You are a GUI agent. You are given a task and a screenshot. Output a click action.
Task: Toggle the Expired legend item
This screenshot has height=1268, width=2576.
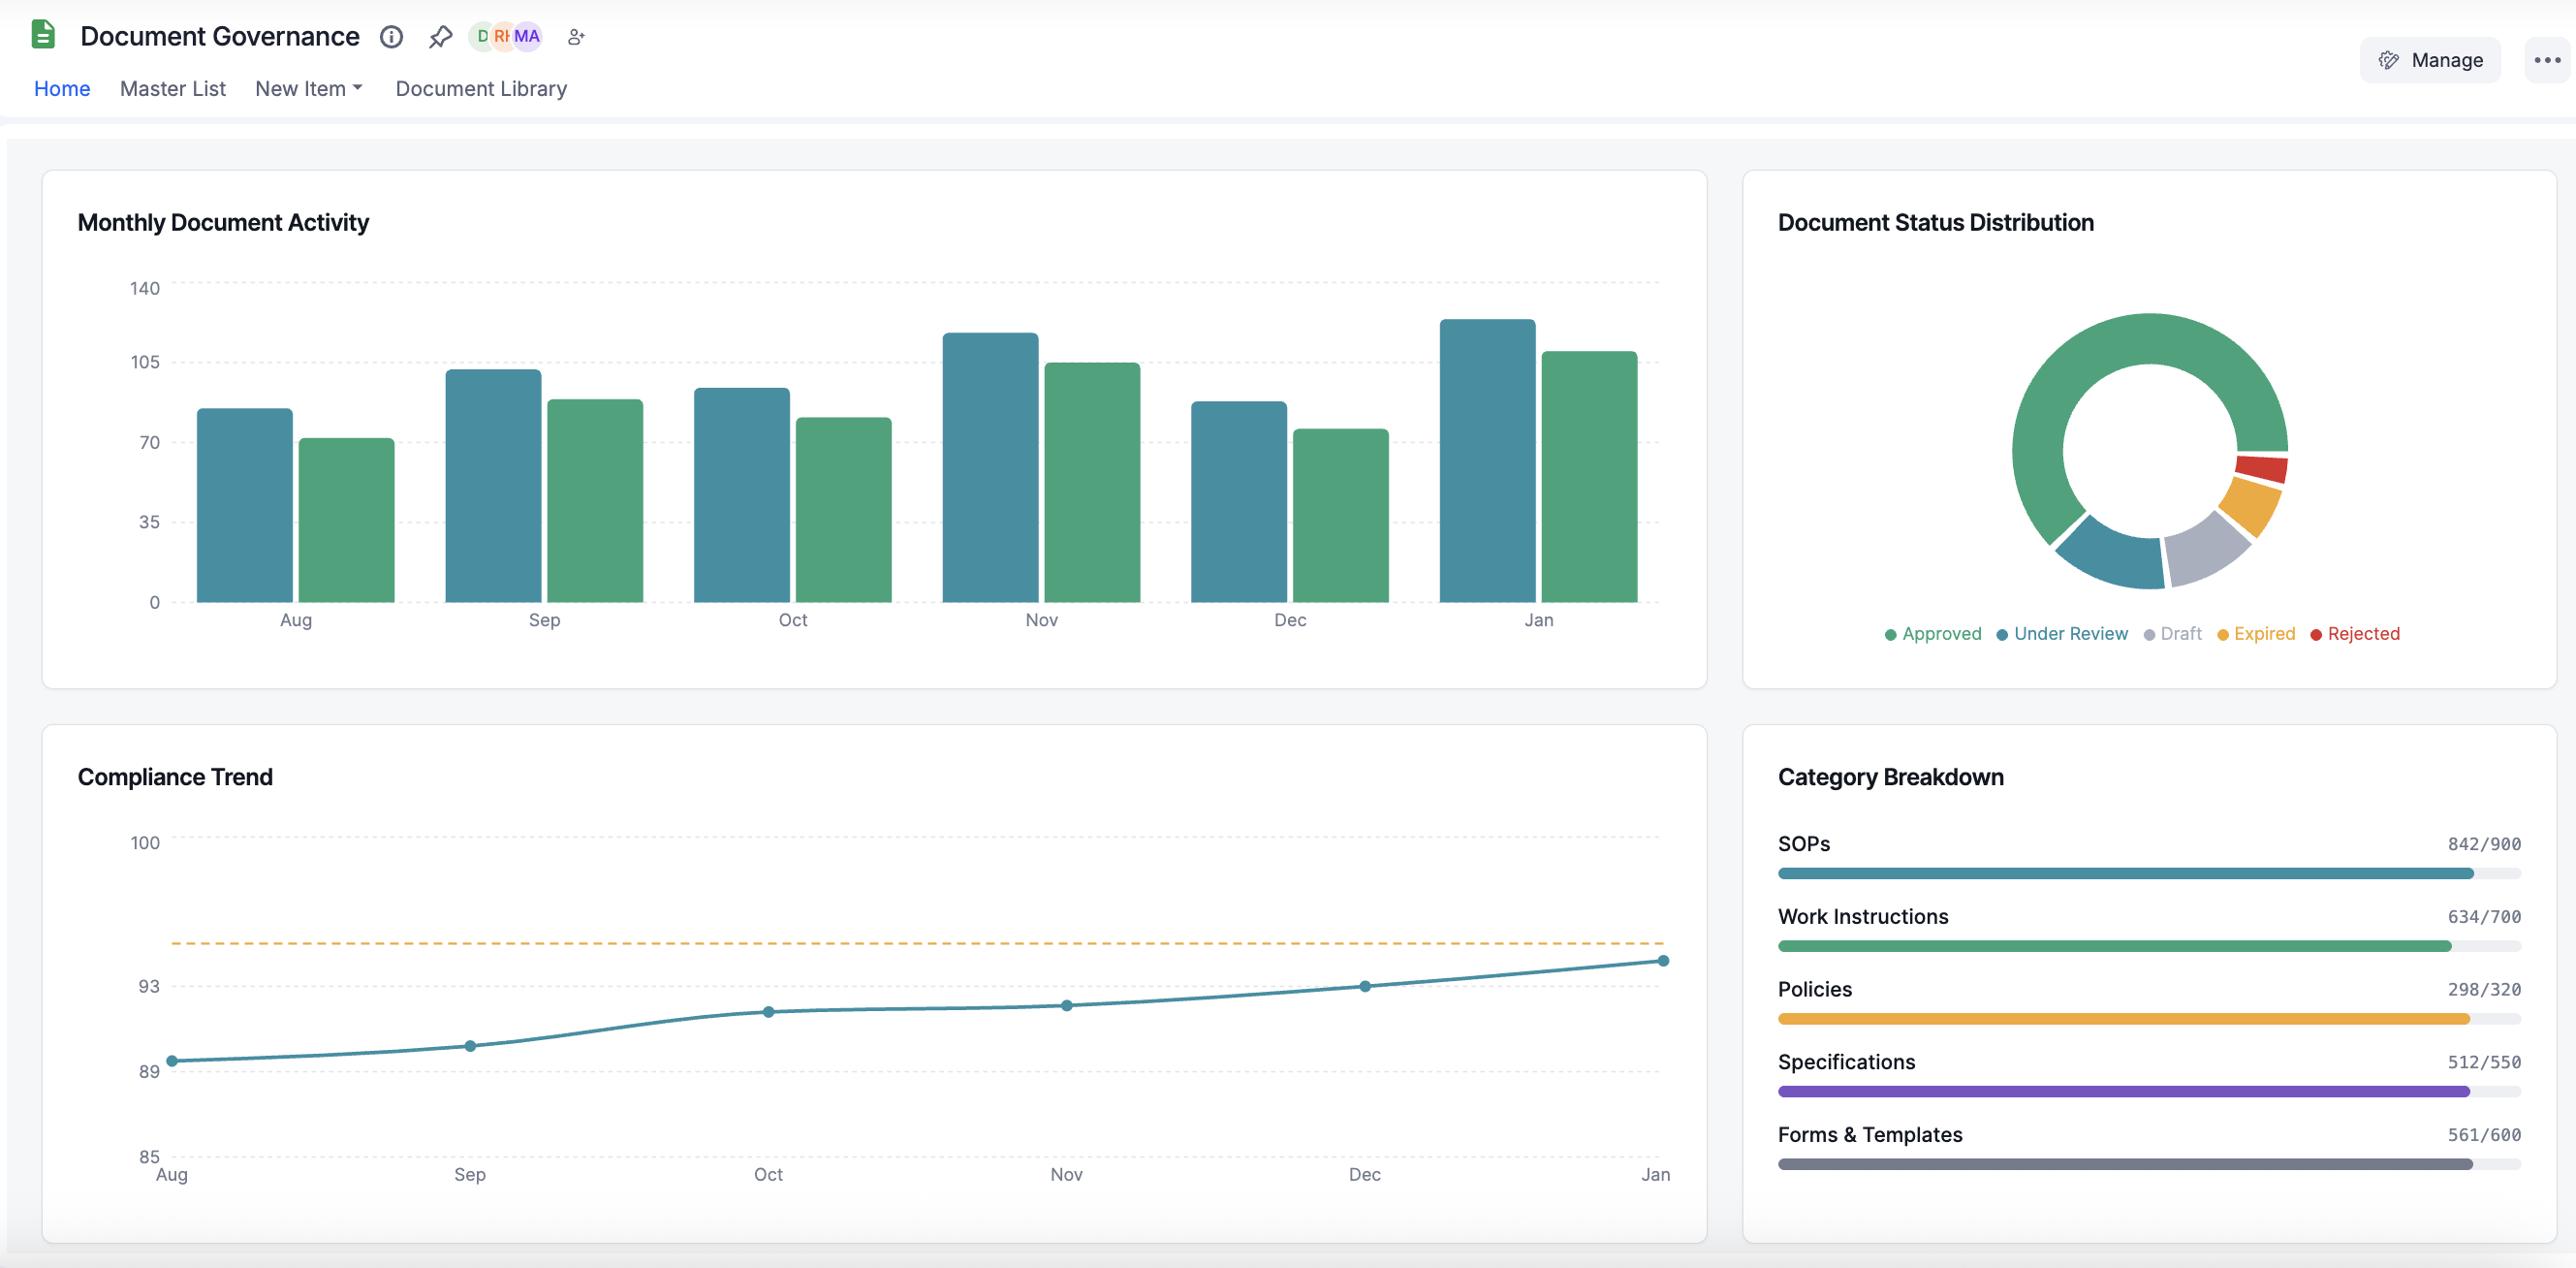point(2255,634)
